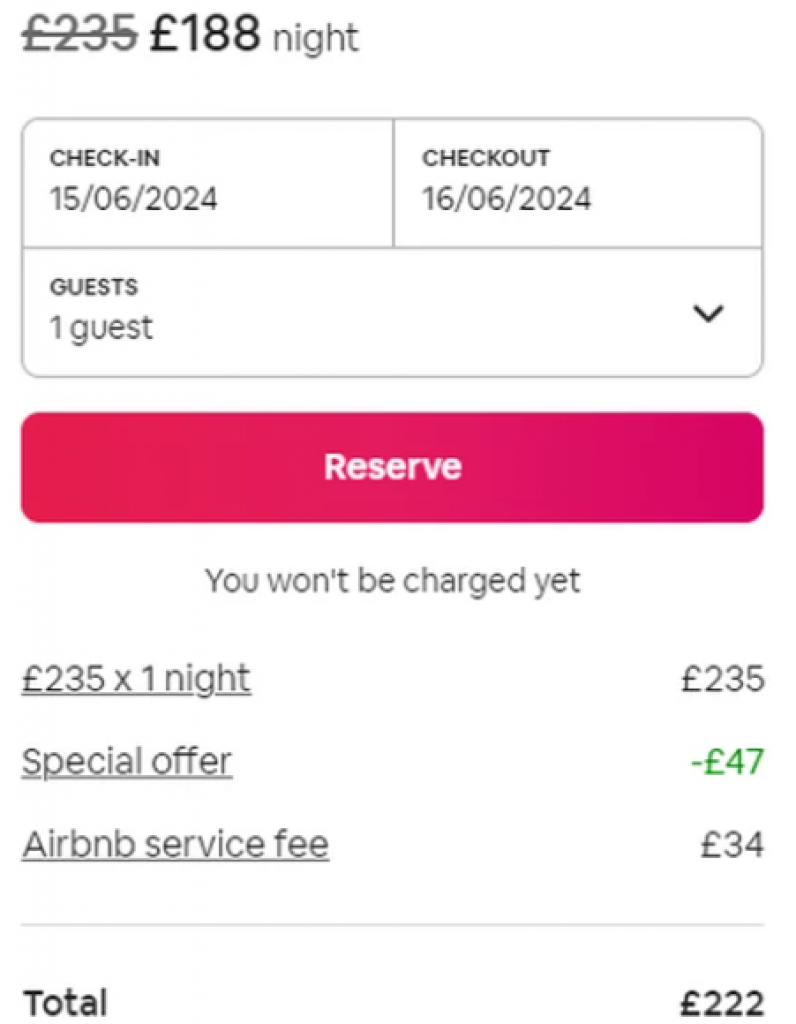Click the struck-through £235 original price

[79, 34]
